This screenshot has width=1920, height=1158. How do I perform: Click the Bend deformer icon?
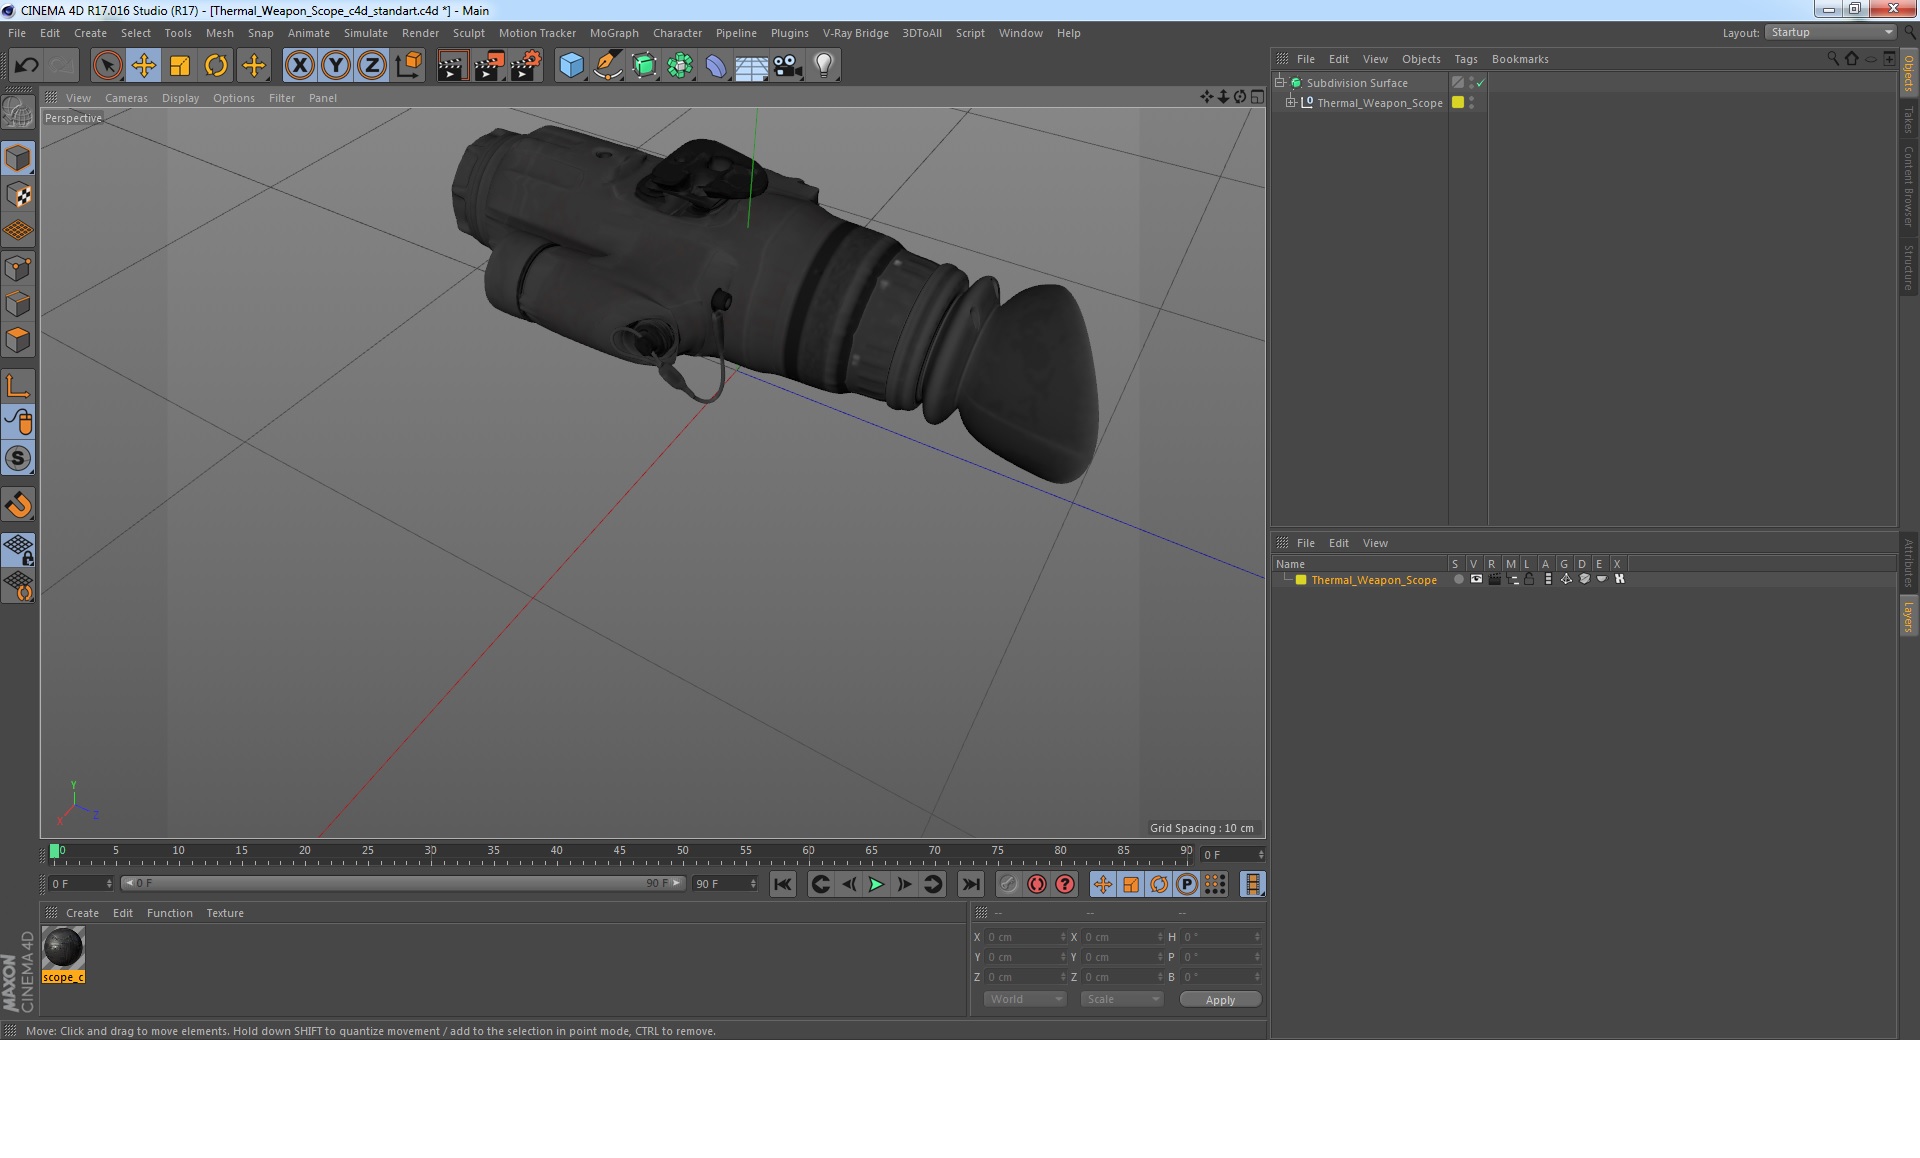click(x=716, y=66)
